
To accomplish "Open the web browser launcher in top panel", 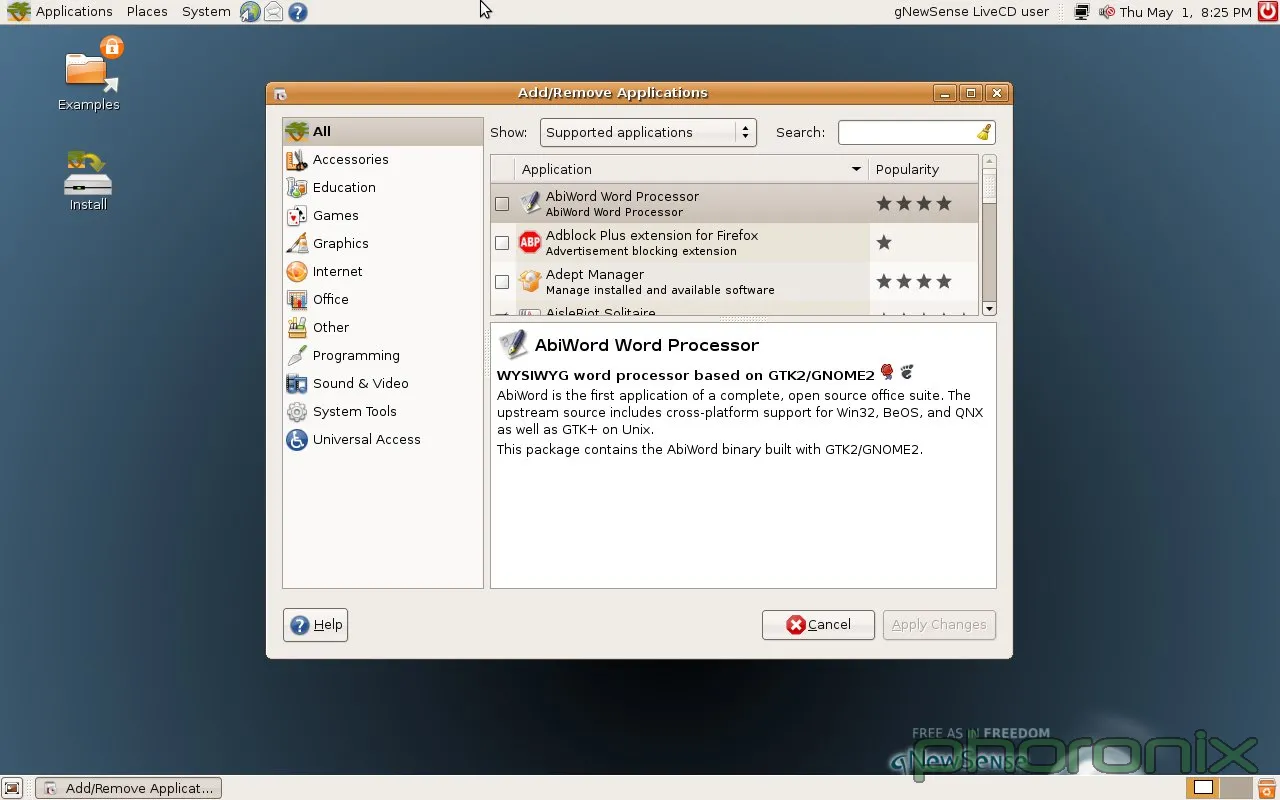I will (250, 12).
